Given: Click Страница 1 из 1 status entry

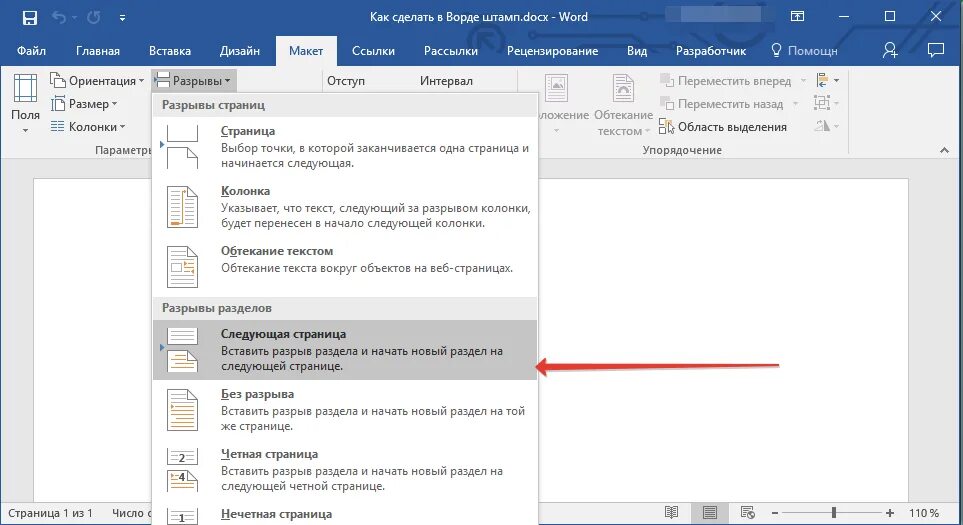Looking at the screenshot, I should [50, 513].
